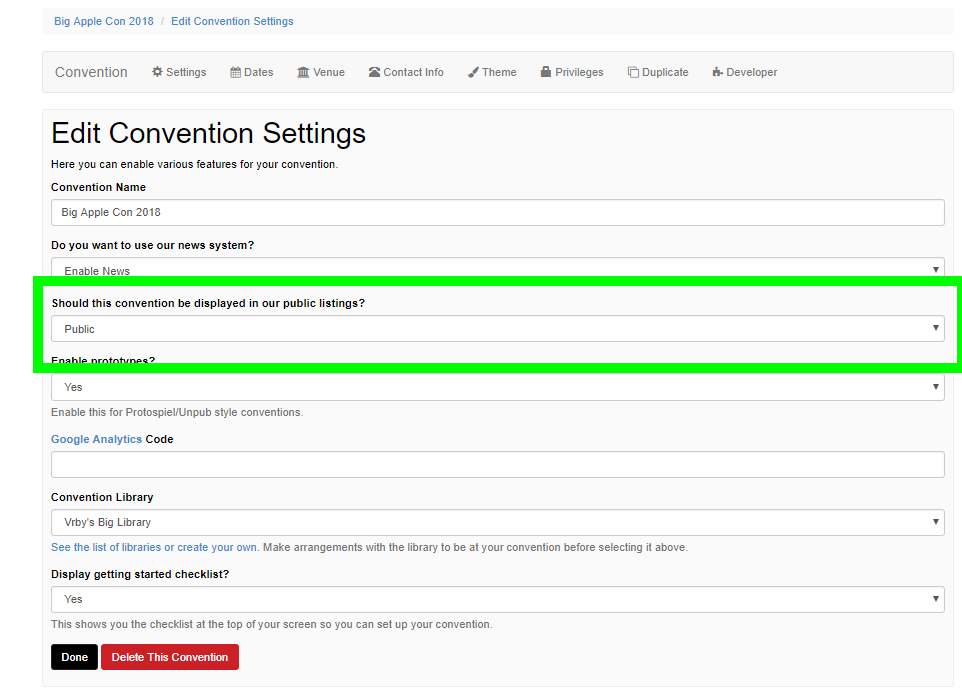962x697 pixels.
Task: Click the Convention Name input field
Action: tap(497, 212)
